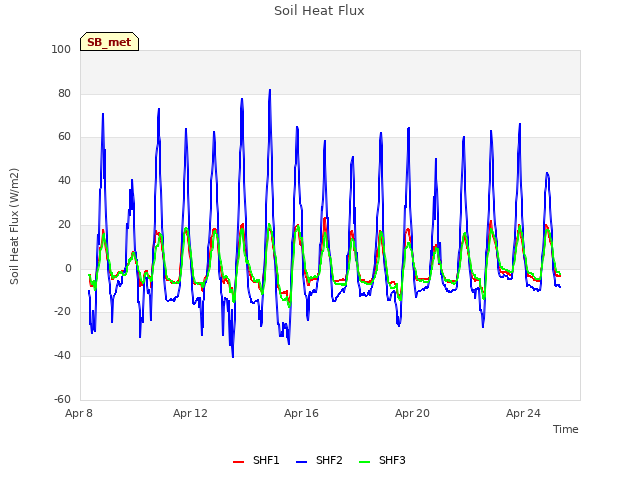Click the red SHF1 legend color marker
The height and width of the screenshot is (480, 640).
click(238, 462)
